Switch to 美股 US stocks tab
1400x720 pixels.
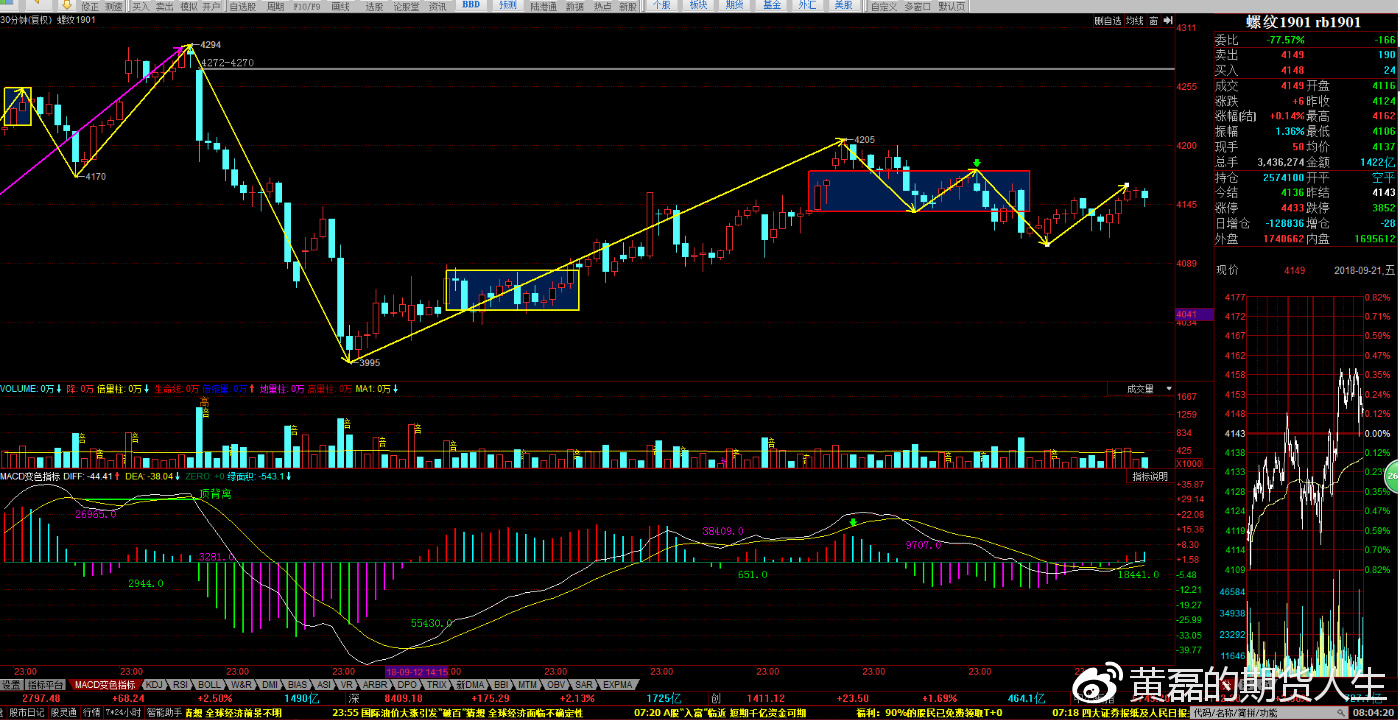(x=843, y=6)
